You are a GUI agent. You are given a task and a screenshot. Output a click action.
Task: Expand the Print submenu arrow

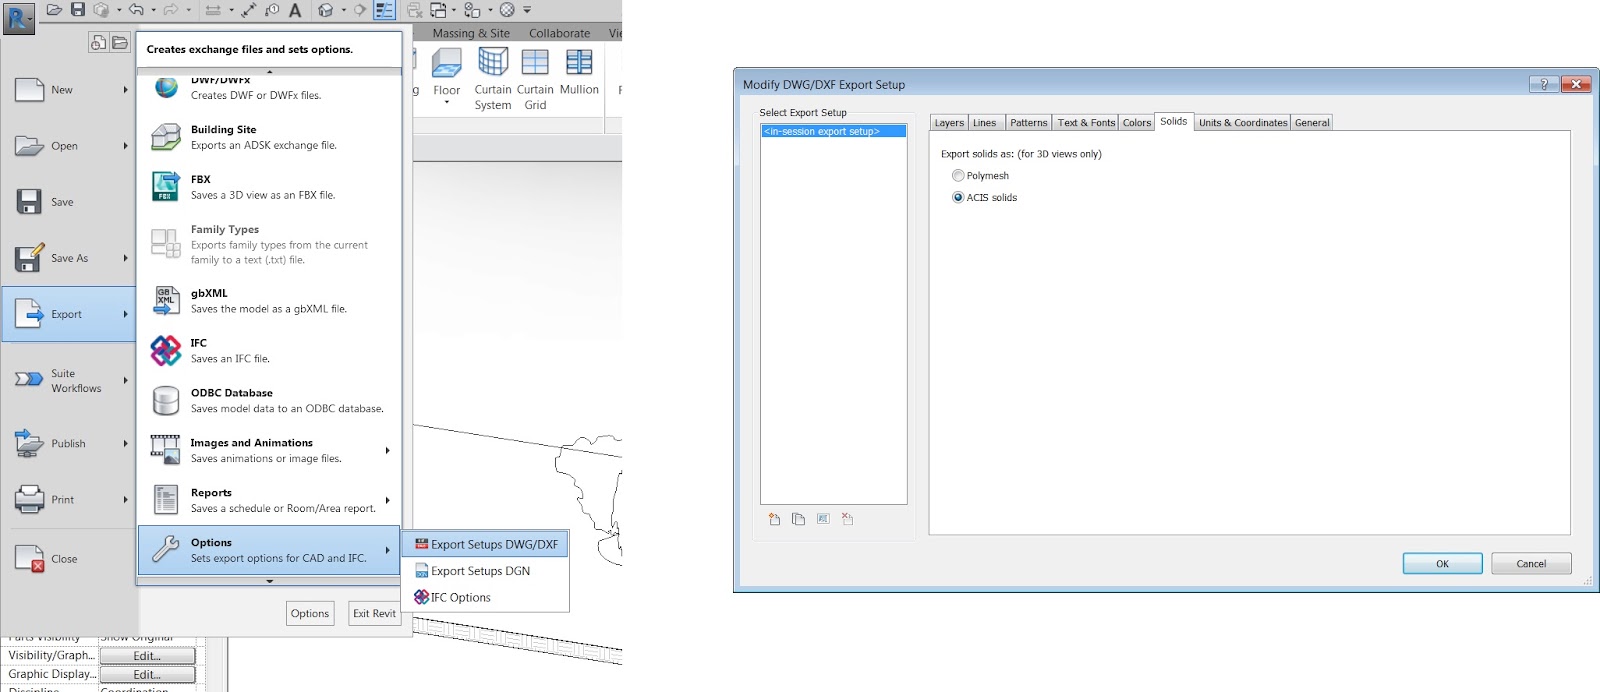pyautogui.click(x=126, y=499)
